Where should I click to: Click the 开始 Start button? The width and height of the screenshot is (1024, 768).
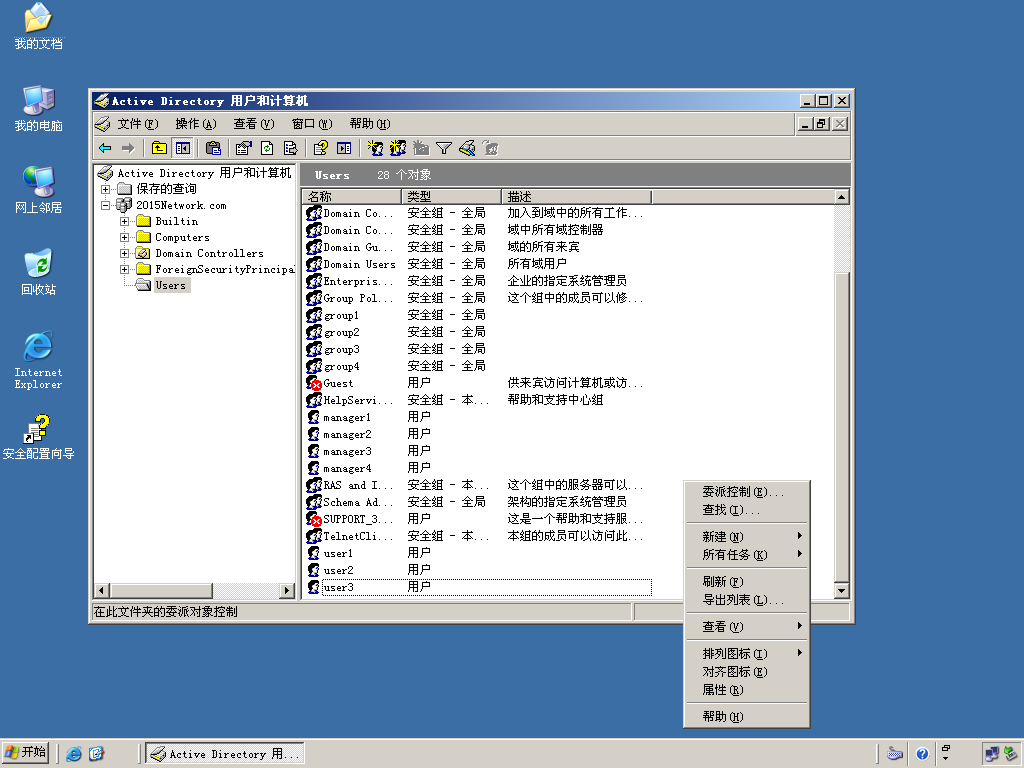click(25, 753)
